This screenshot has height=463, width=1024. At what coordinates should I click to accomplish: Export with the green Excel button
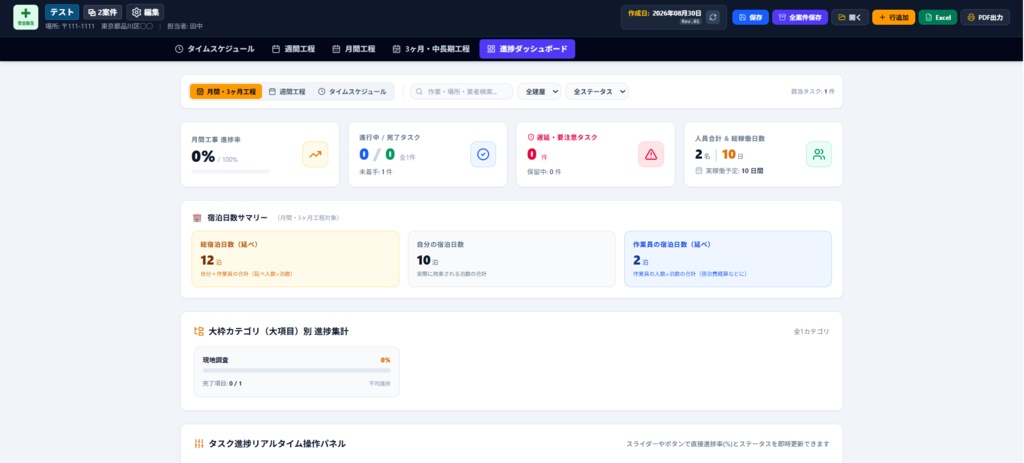click(x=938, y=18)
